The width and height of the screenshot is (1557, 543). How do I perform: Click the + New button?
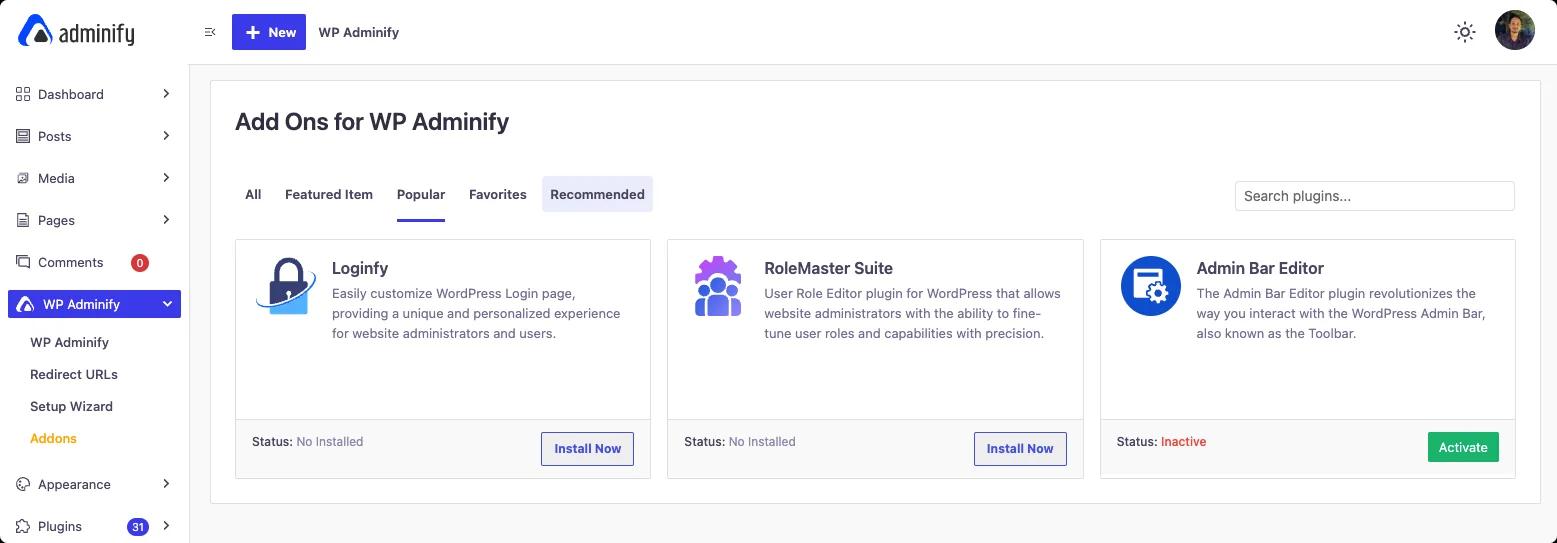click(269, 32)
